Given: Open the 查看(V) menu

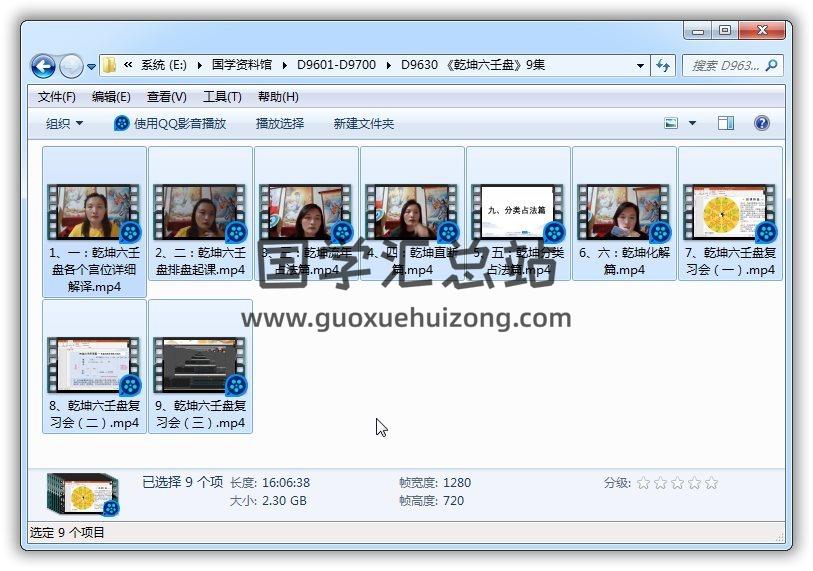Looking at the screenshot, I should tap(166, 97).
